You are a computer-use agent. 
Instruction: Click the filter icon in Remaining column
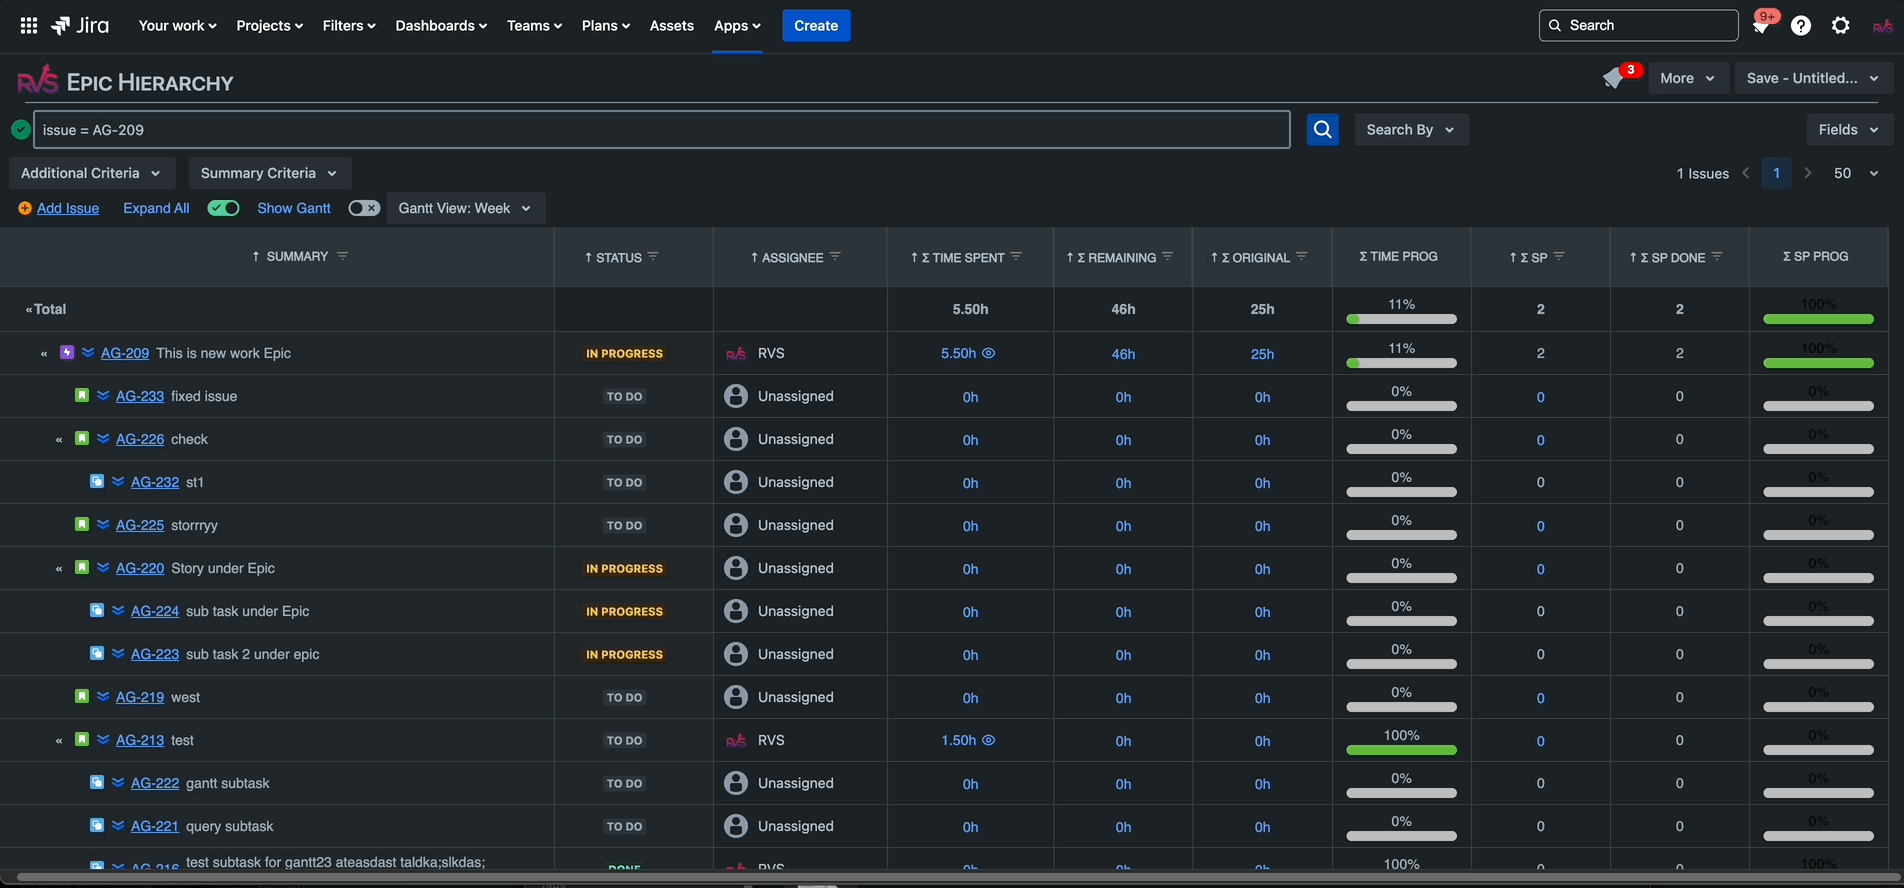coord(1168,257)
